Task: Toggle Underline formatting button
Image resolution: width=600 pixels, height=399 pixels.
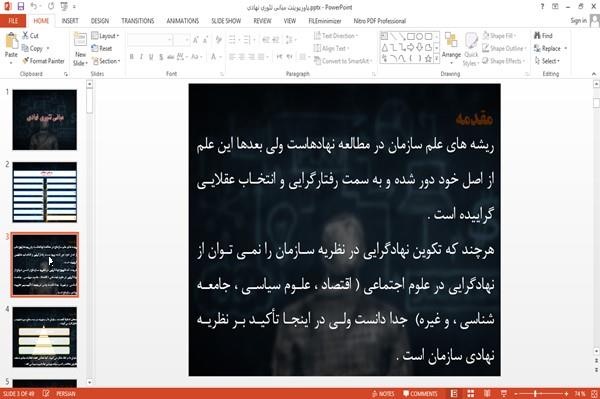Action: point(151,57)
